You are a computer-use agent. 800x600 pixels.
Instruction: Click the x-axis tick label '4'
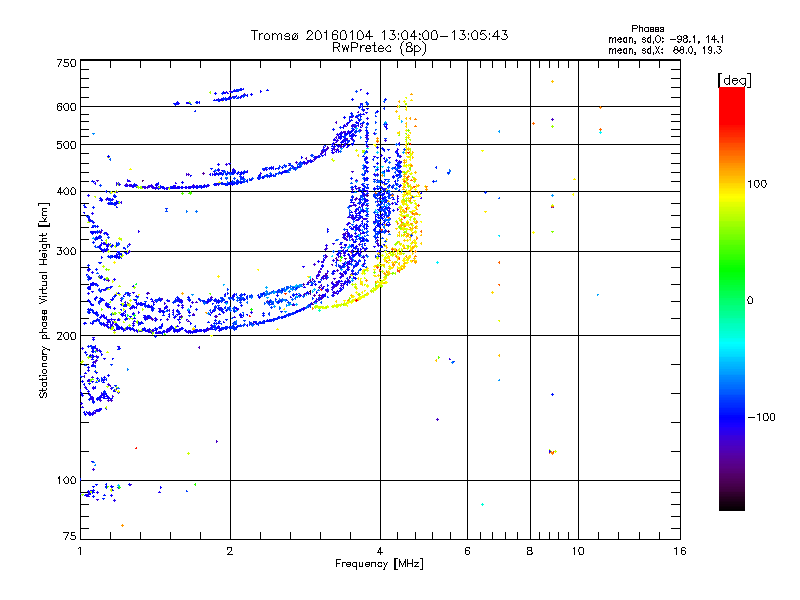point(380,551)
